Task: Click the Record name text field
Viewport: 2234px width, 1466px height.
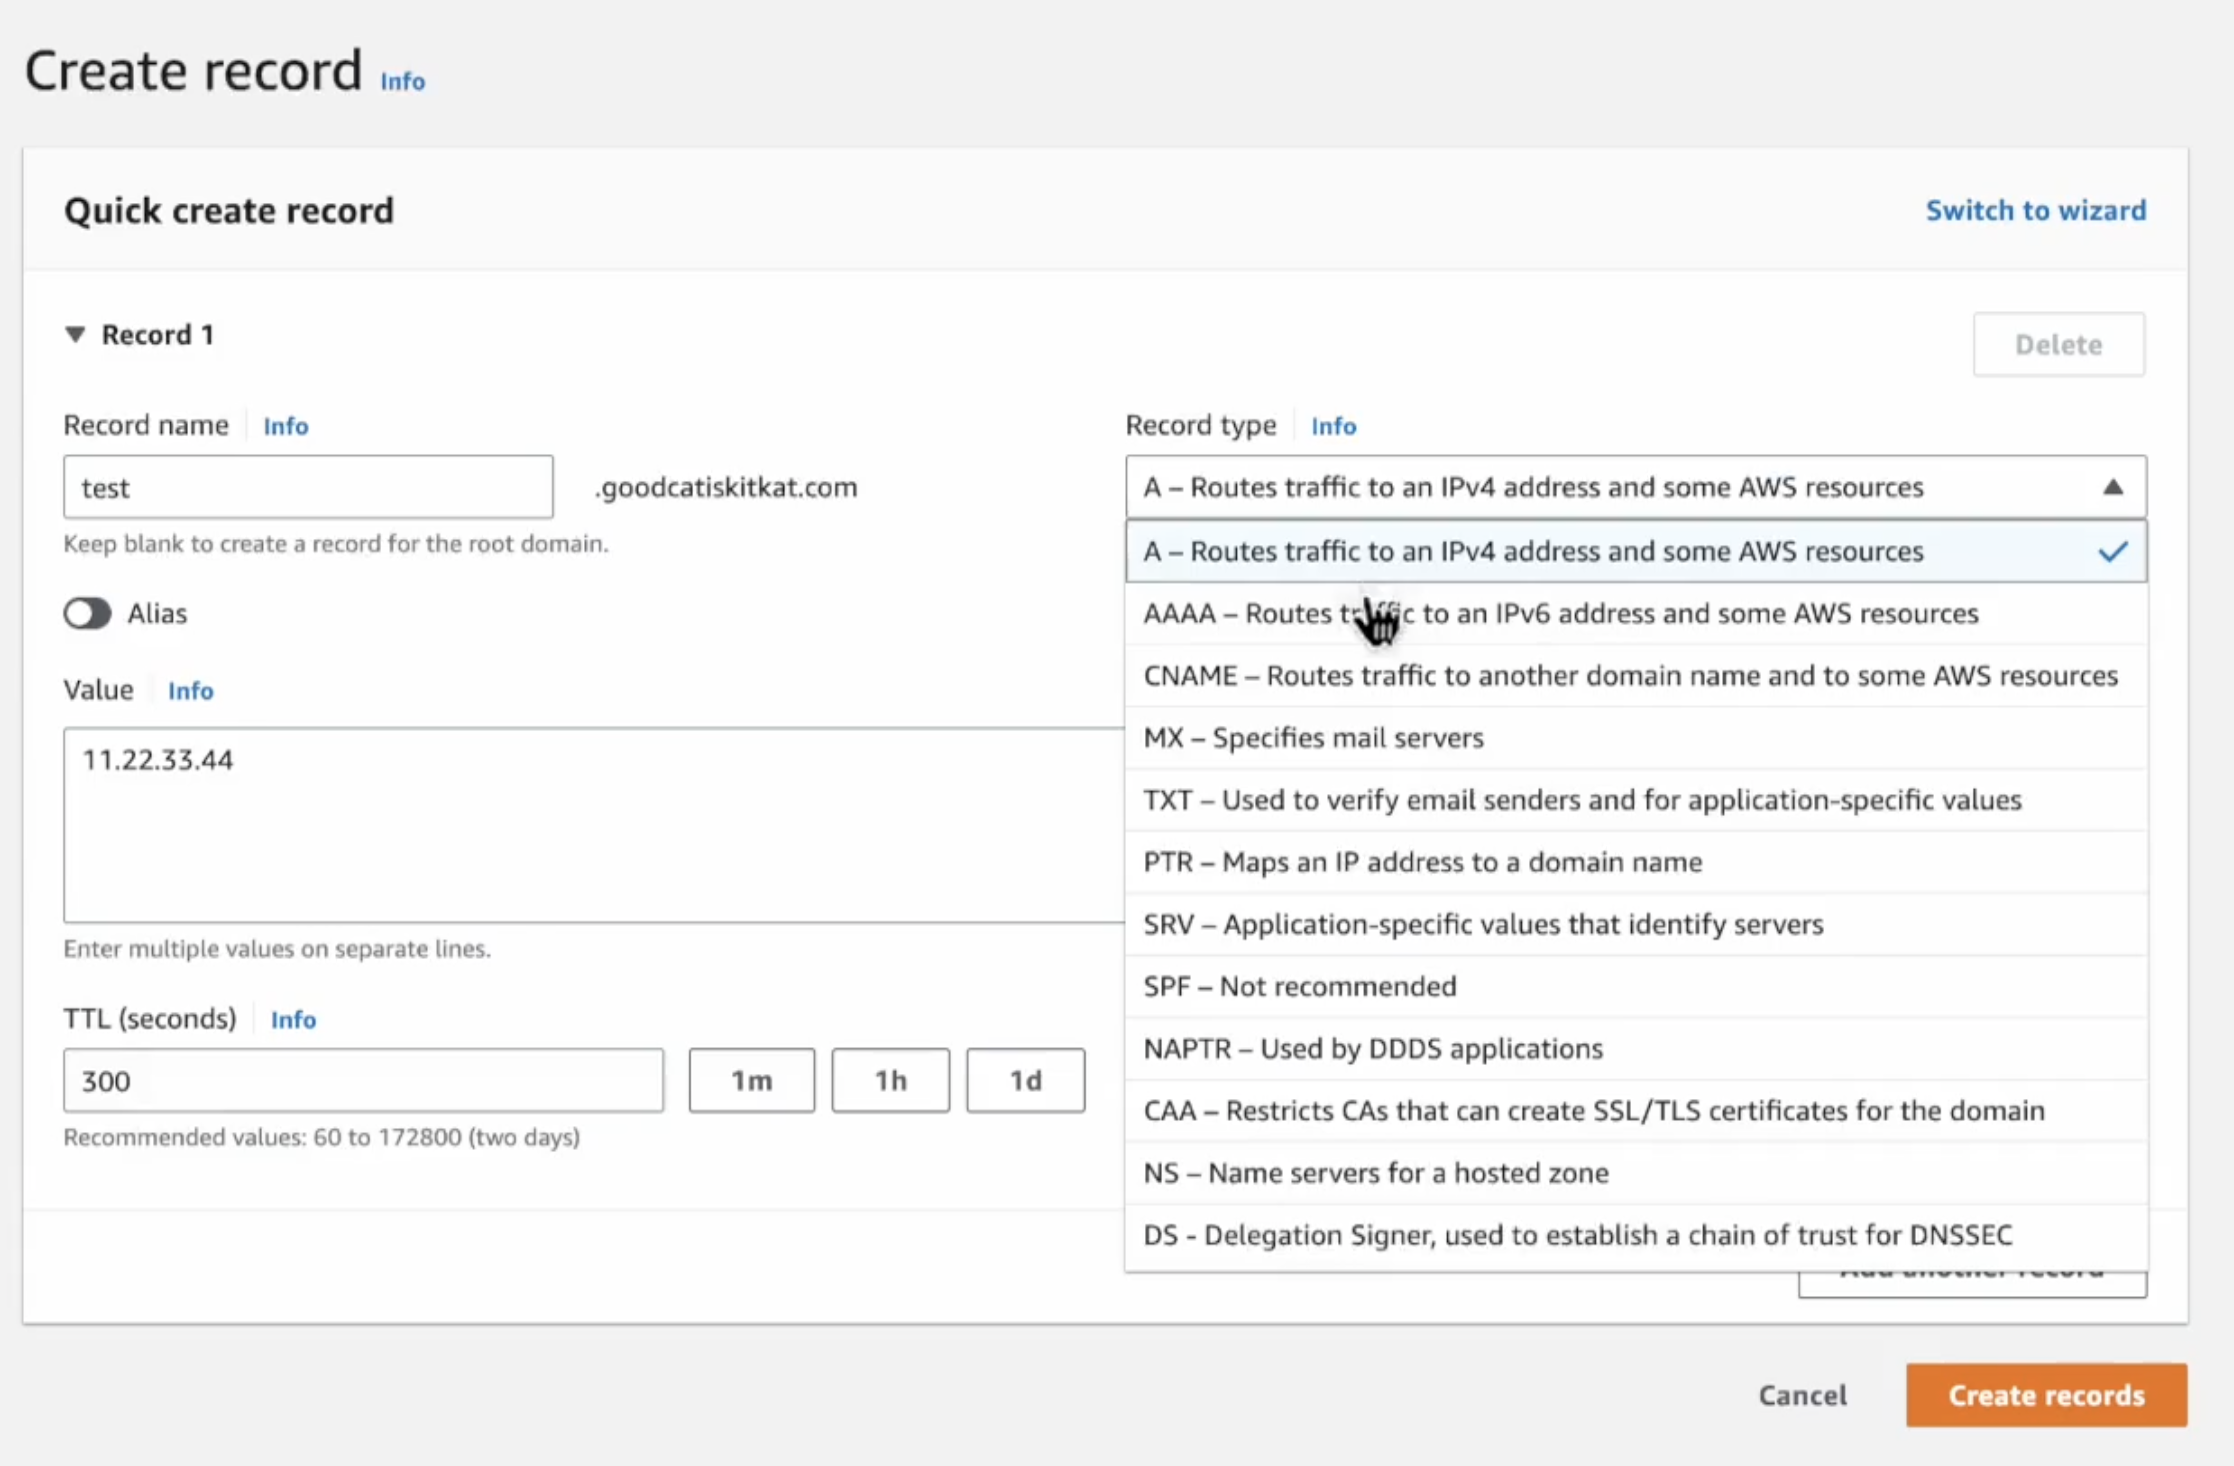Action: pyautogui.click(x=308, y=487)
